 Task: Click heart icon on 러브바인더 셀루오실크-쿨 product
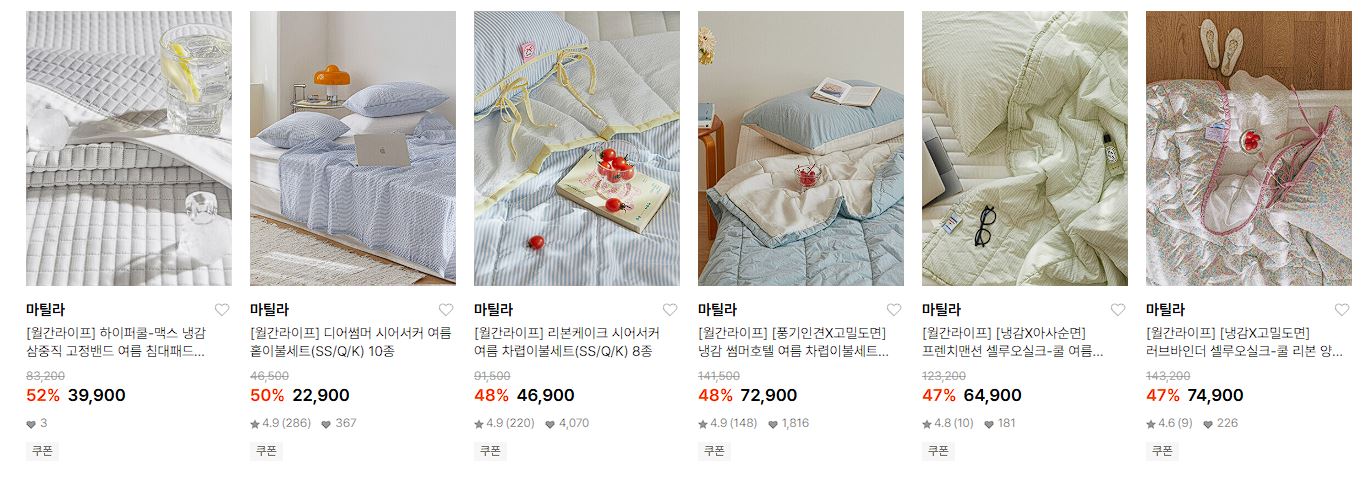1342,310
